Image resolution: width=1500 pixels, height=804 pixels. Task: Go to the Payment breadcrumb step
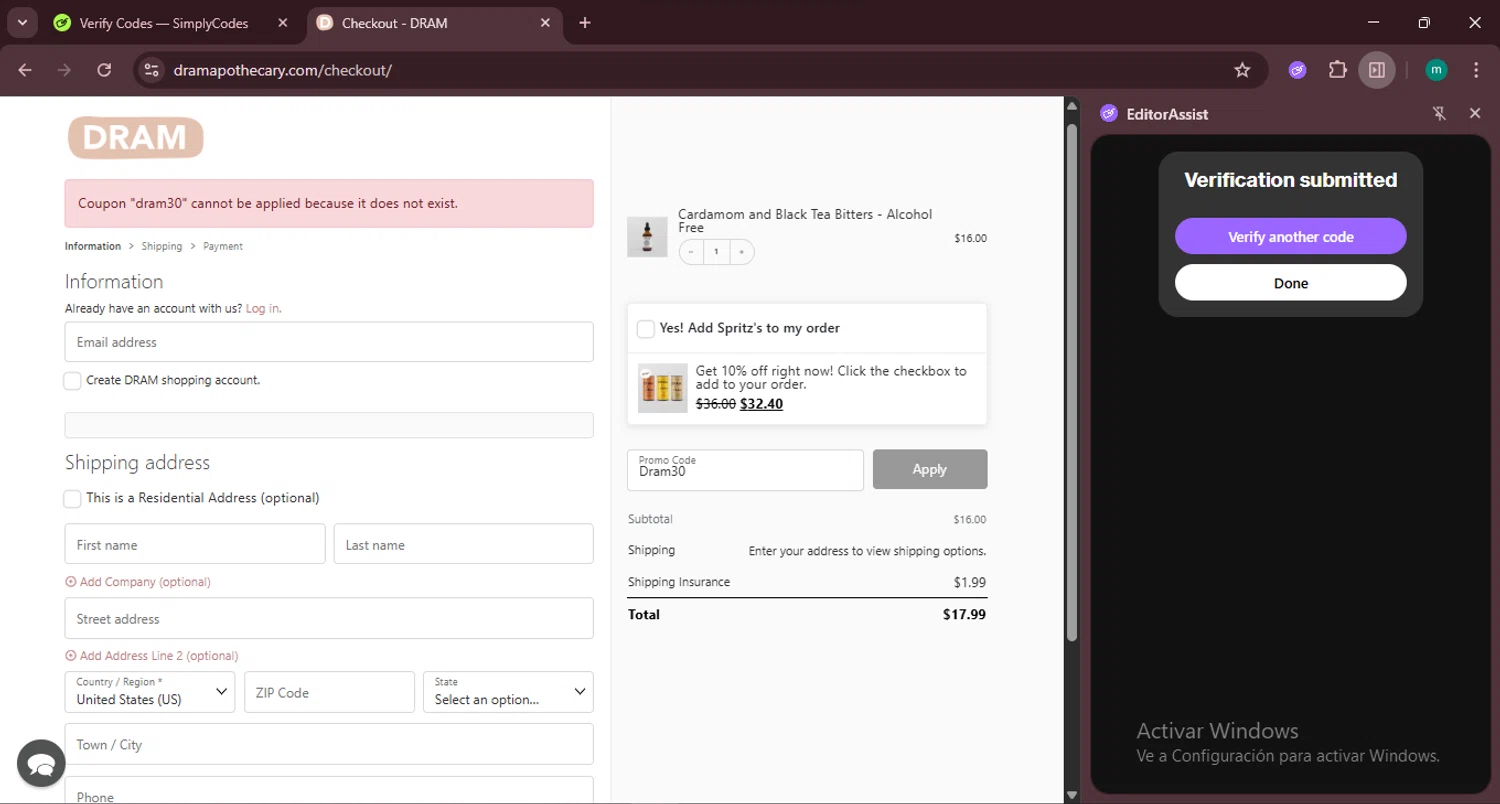point(223,246)
